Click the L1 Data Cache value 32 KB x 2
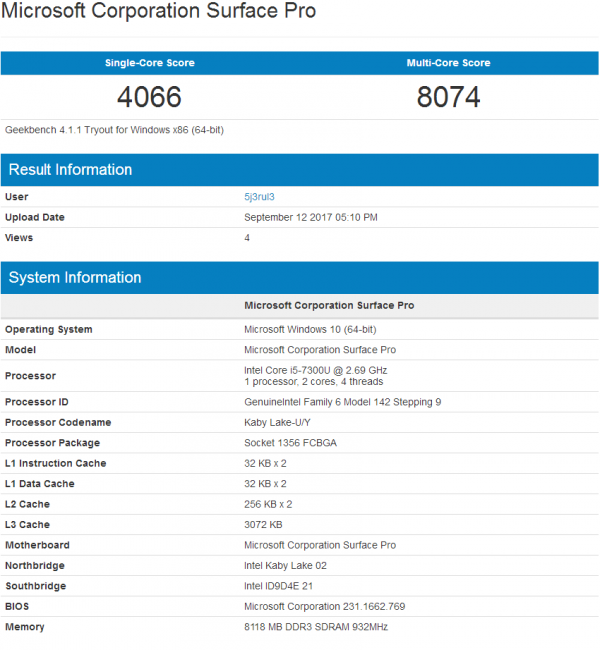 point(265,484)
